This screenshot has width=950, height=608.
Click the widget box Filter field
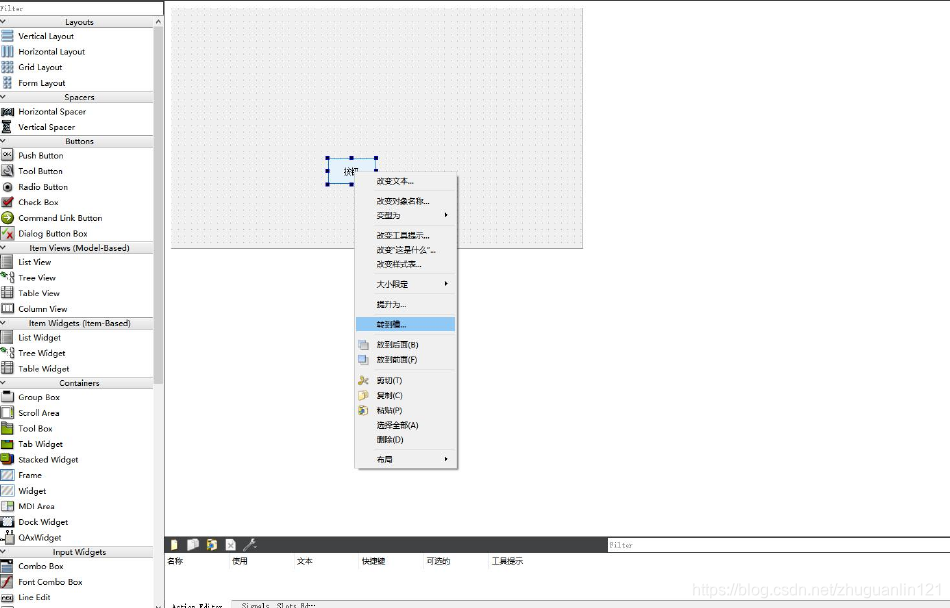[x=82, y=8]
